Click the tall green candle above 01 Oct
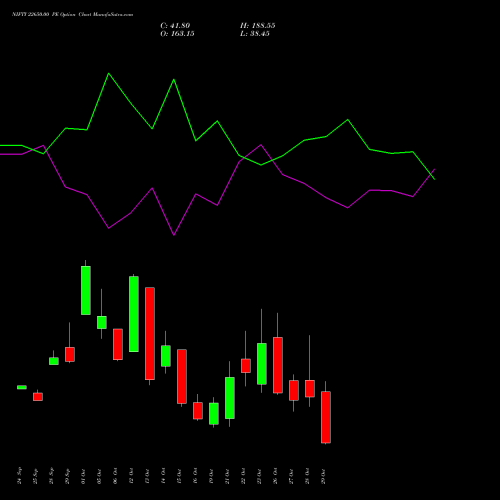Viewport: 500px width, 500px height. click(x=86, y=290)
